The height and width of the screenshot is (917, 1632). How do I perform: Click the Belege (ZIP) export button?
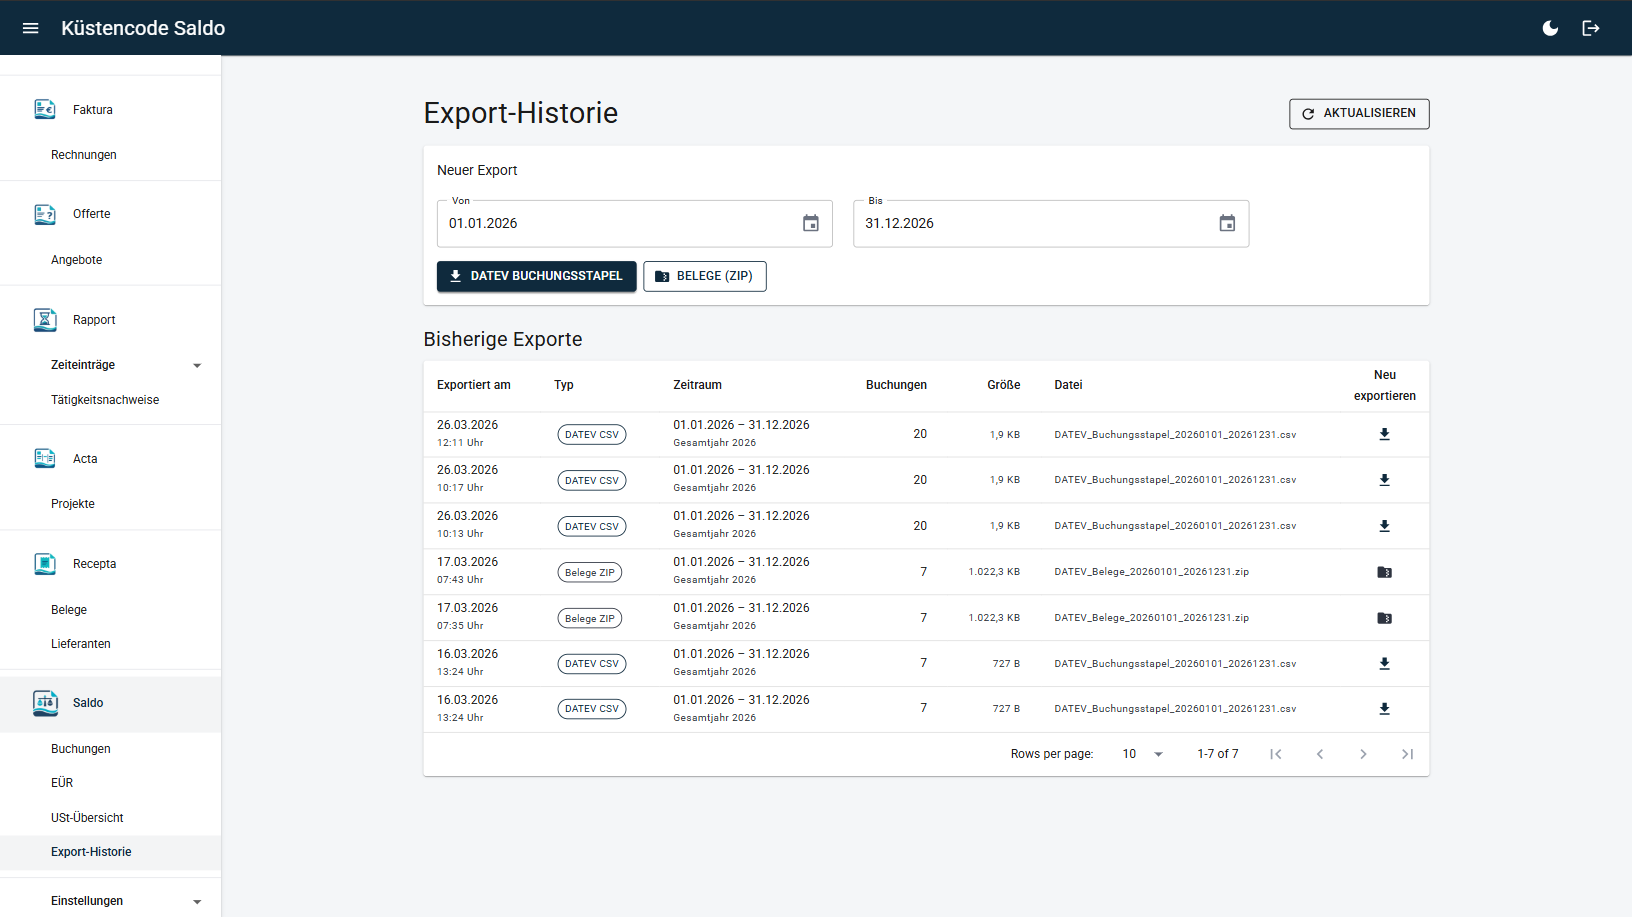[x=704, y=276]
